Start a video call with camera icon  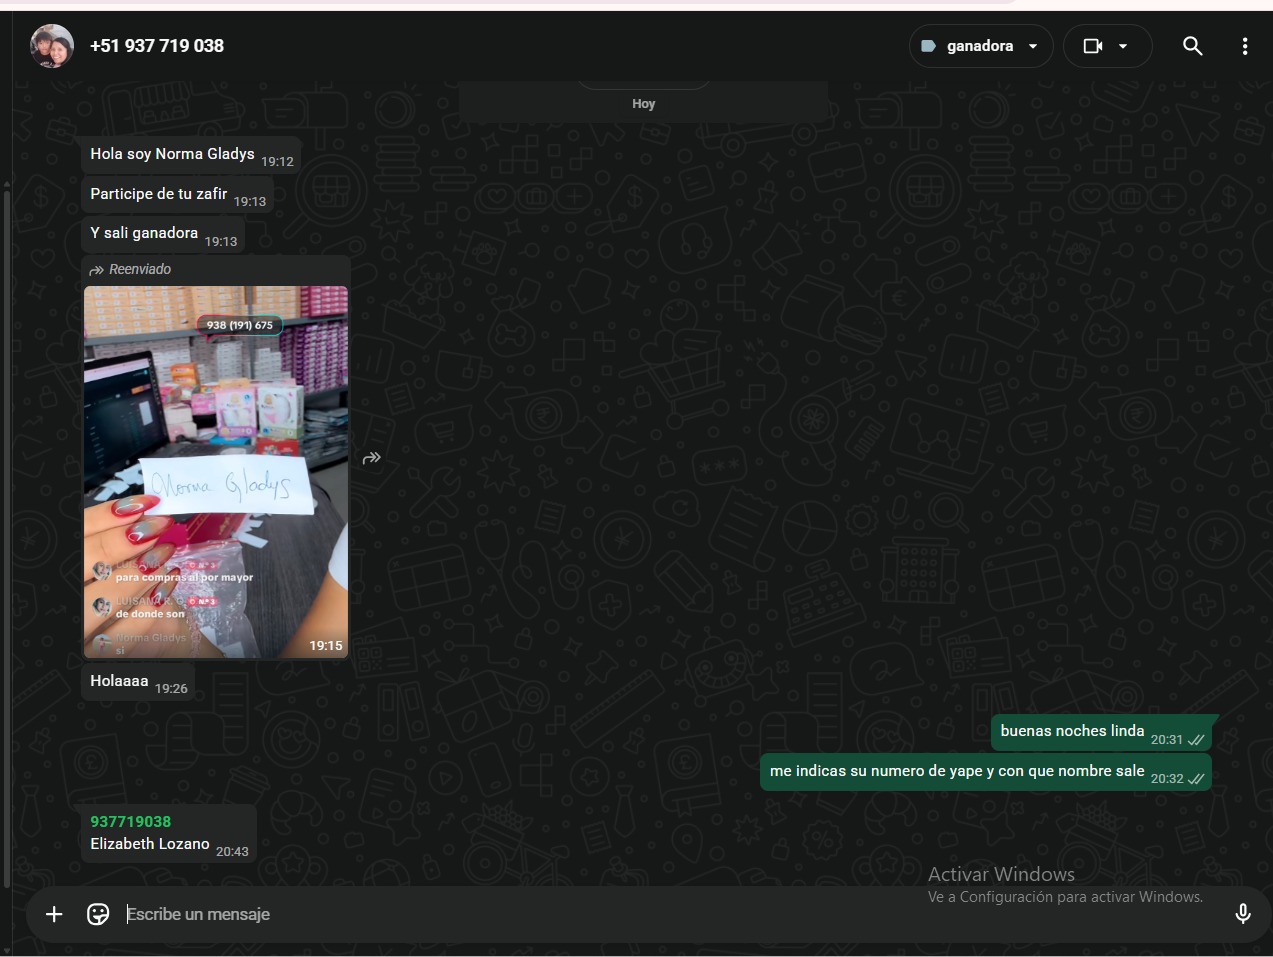(x=1093, y=46)
